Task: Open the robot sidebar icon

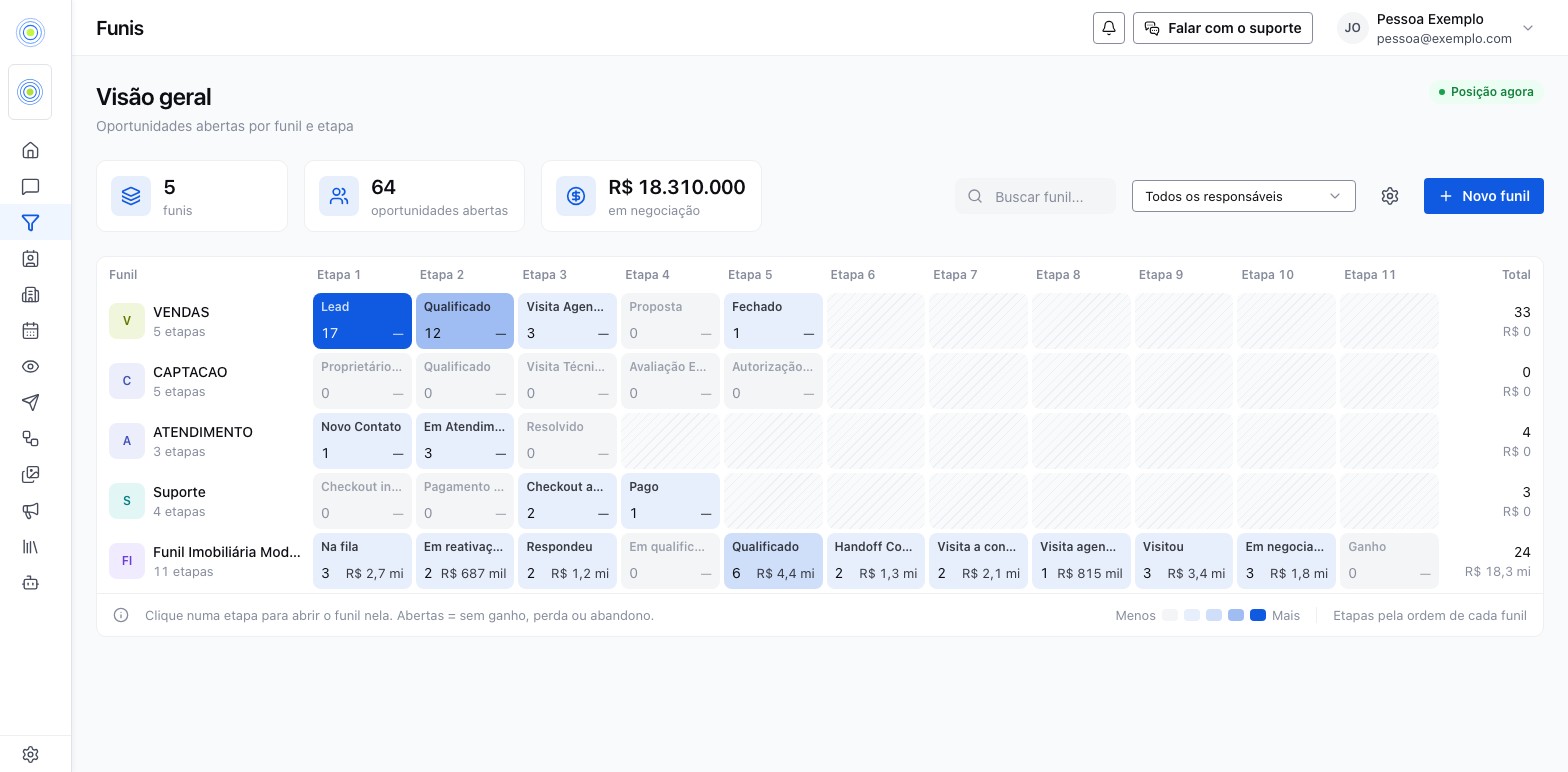Action: [31, 582]
